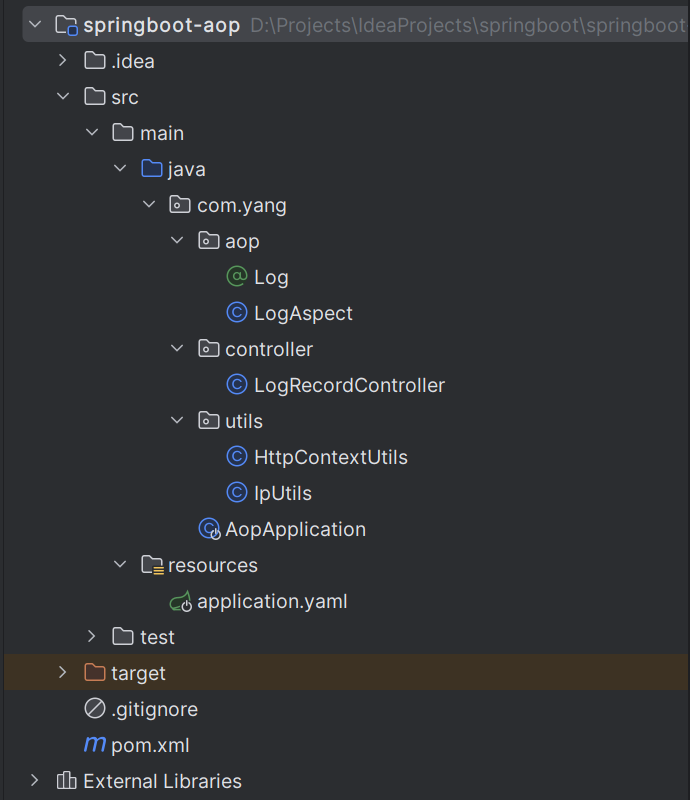The height and width of the screenshot is (800, 690).
Task: Click the AopApplication runnable class icon
Action: (x=209, y=529)
